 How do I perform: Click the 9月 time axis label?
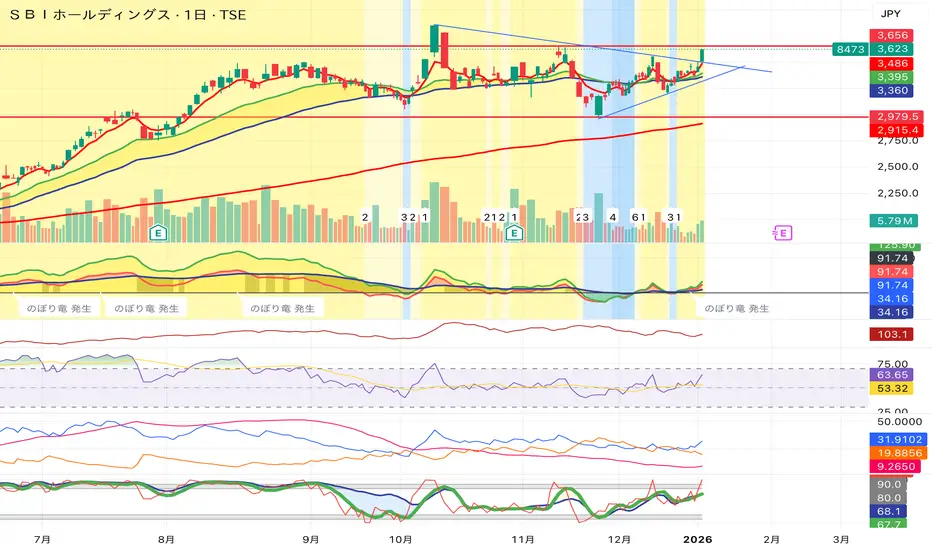(x=310, y=539)
